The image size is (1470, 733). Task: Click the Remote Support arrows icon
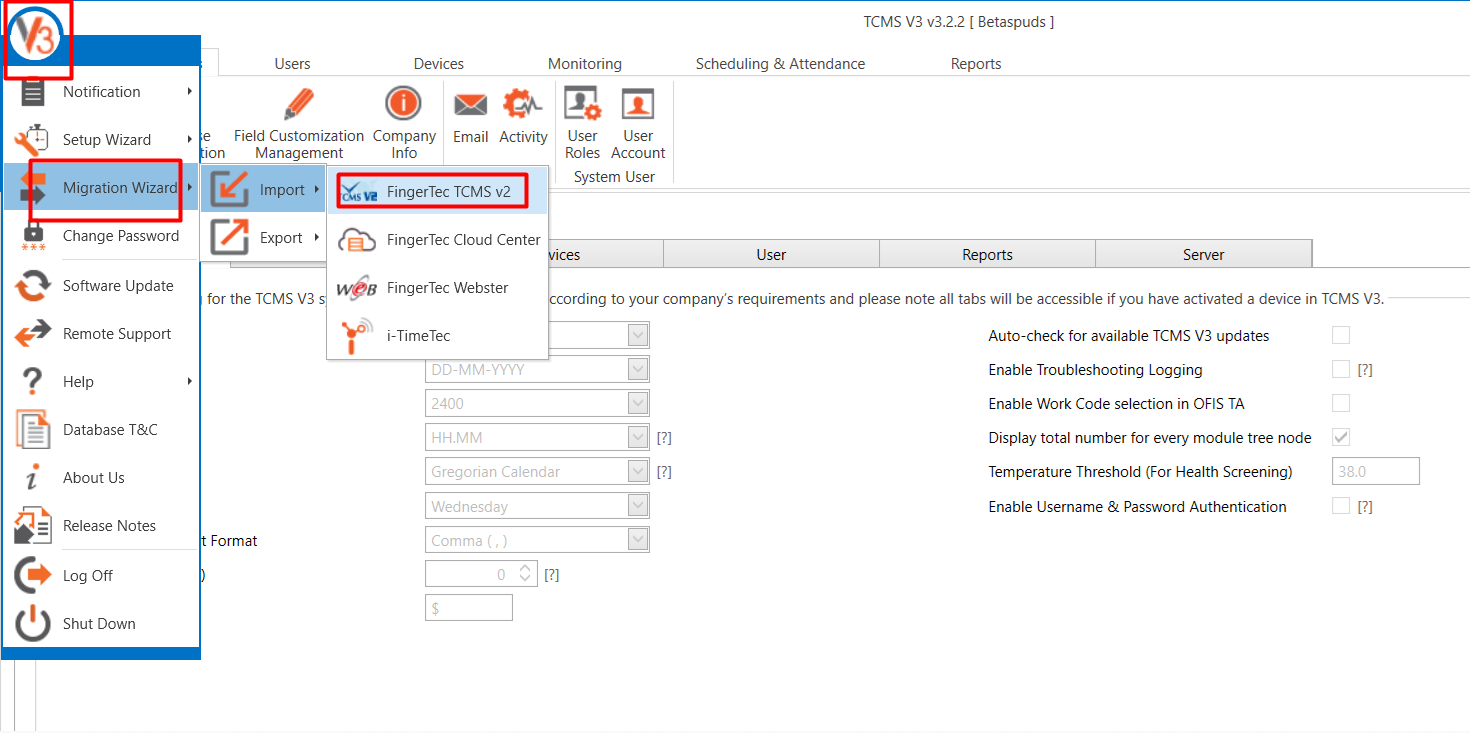coord(33,334)
